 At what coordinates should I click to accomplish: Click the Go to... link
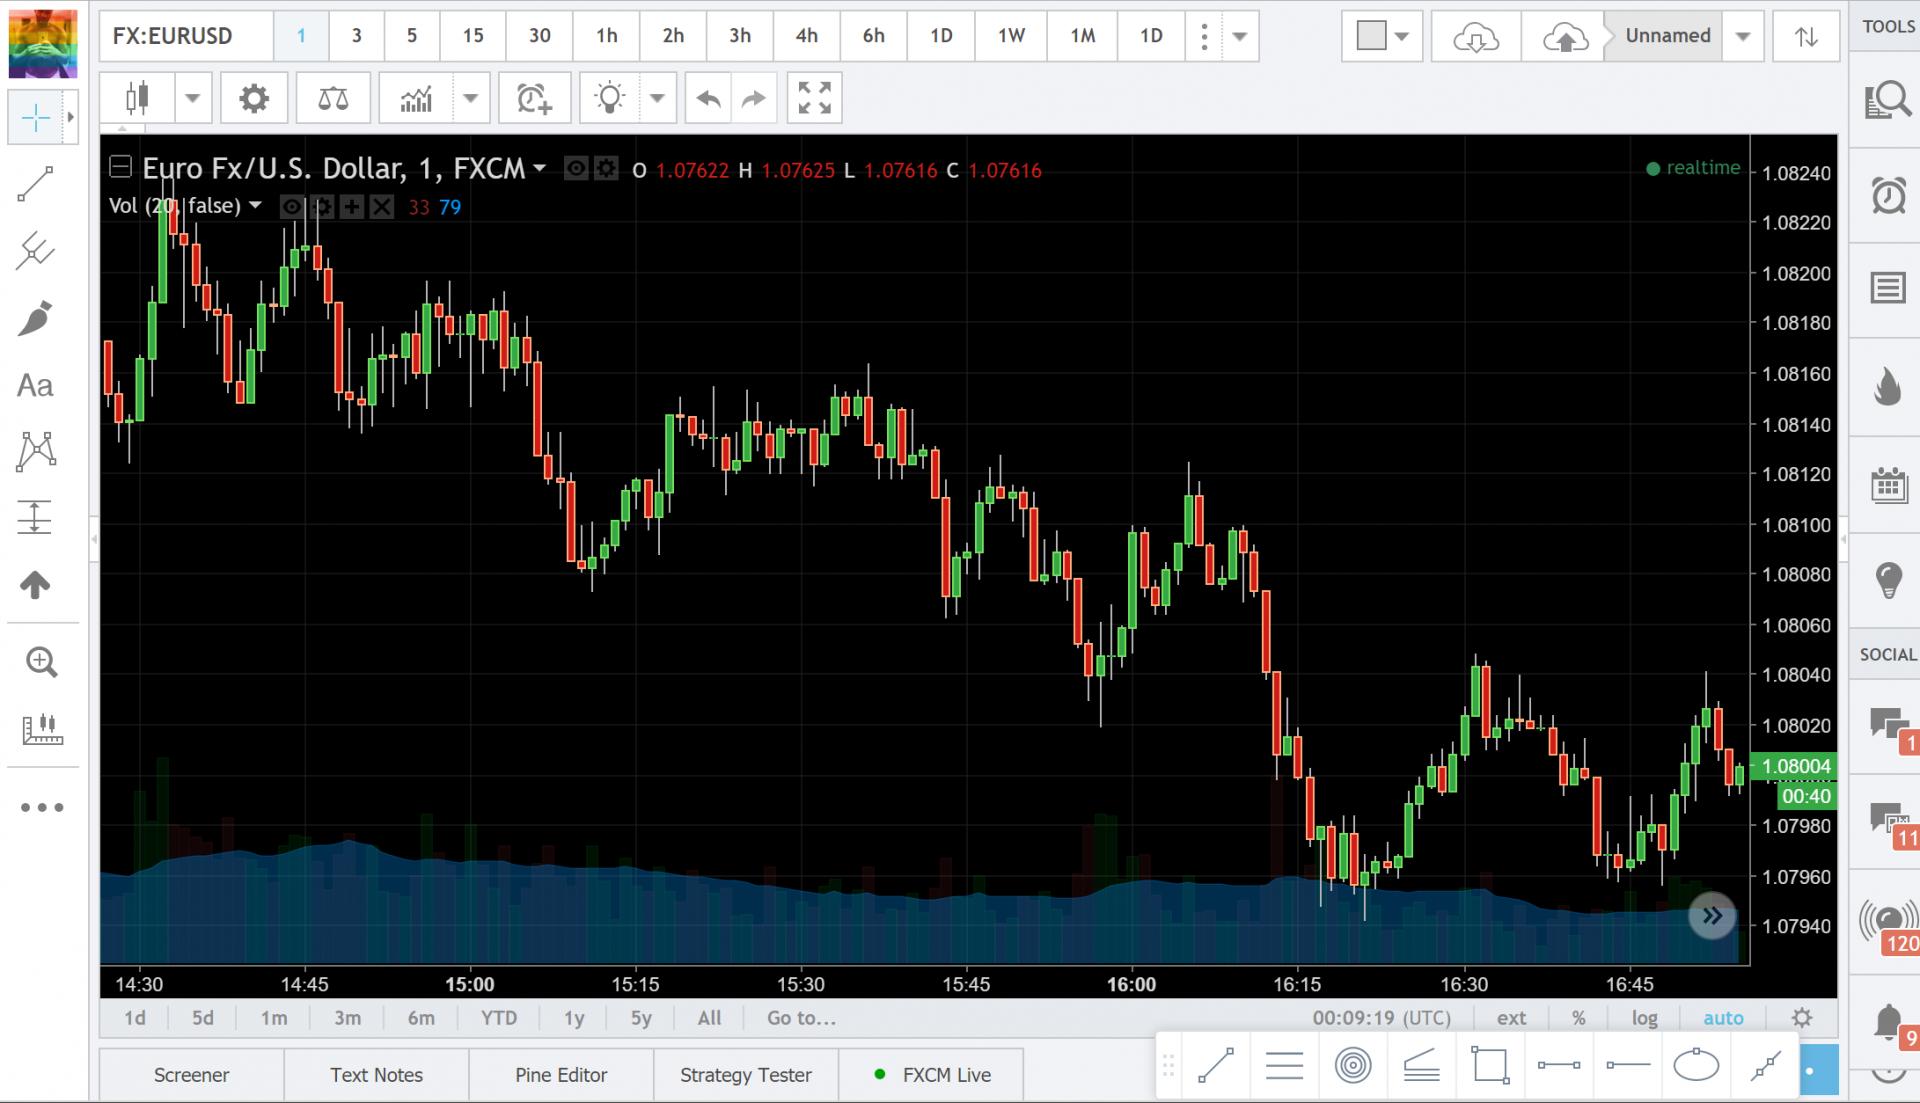pyautogui.click(x=801, y=1018)
